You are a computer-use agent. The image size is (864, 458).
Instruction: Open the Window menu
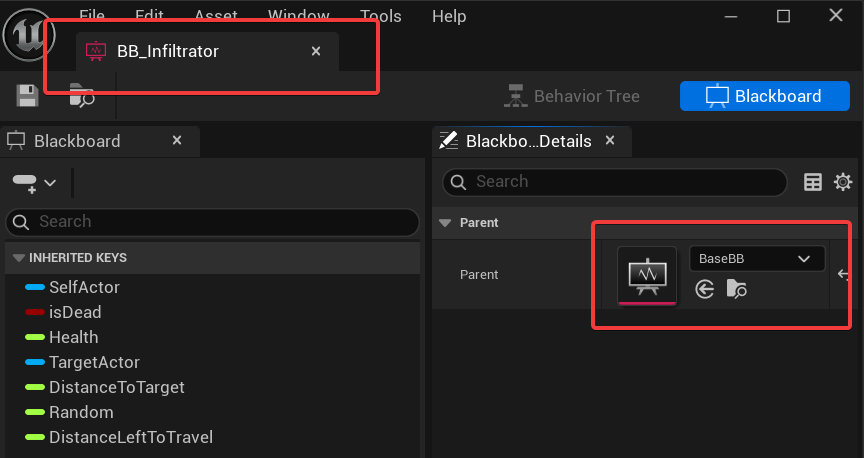(299, 16)
